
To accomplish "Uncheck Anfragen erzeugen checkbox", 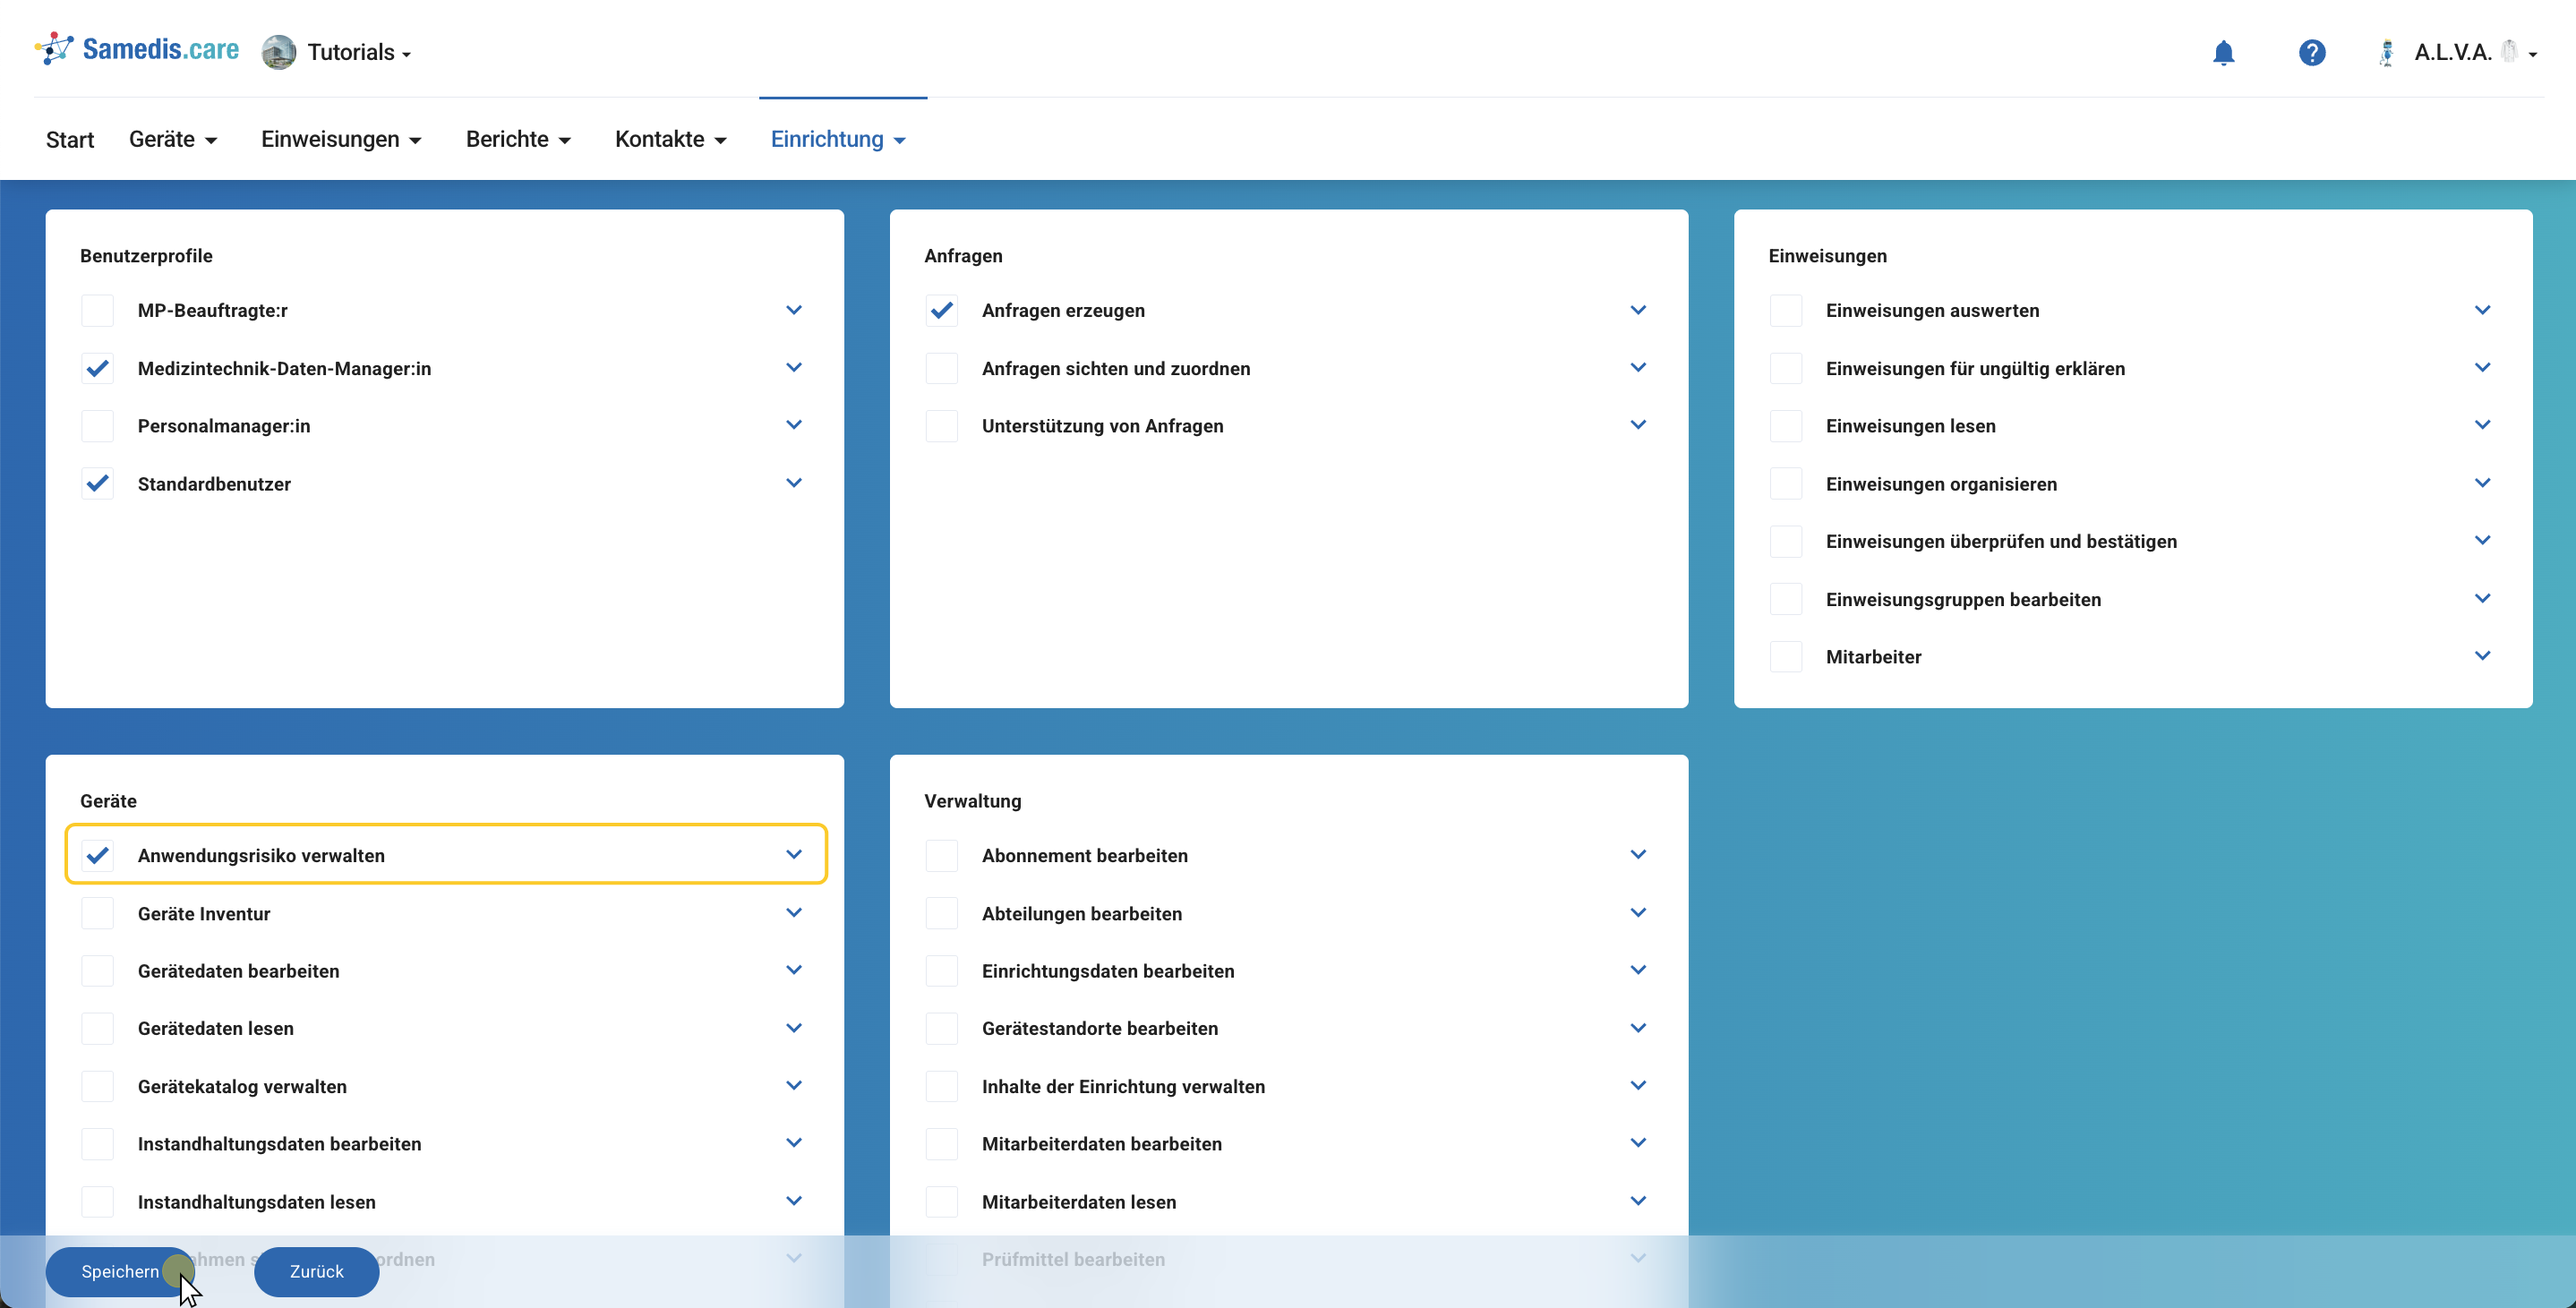I will coord(941,310).
